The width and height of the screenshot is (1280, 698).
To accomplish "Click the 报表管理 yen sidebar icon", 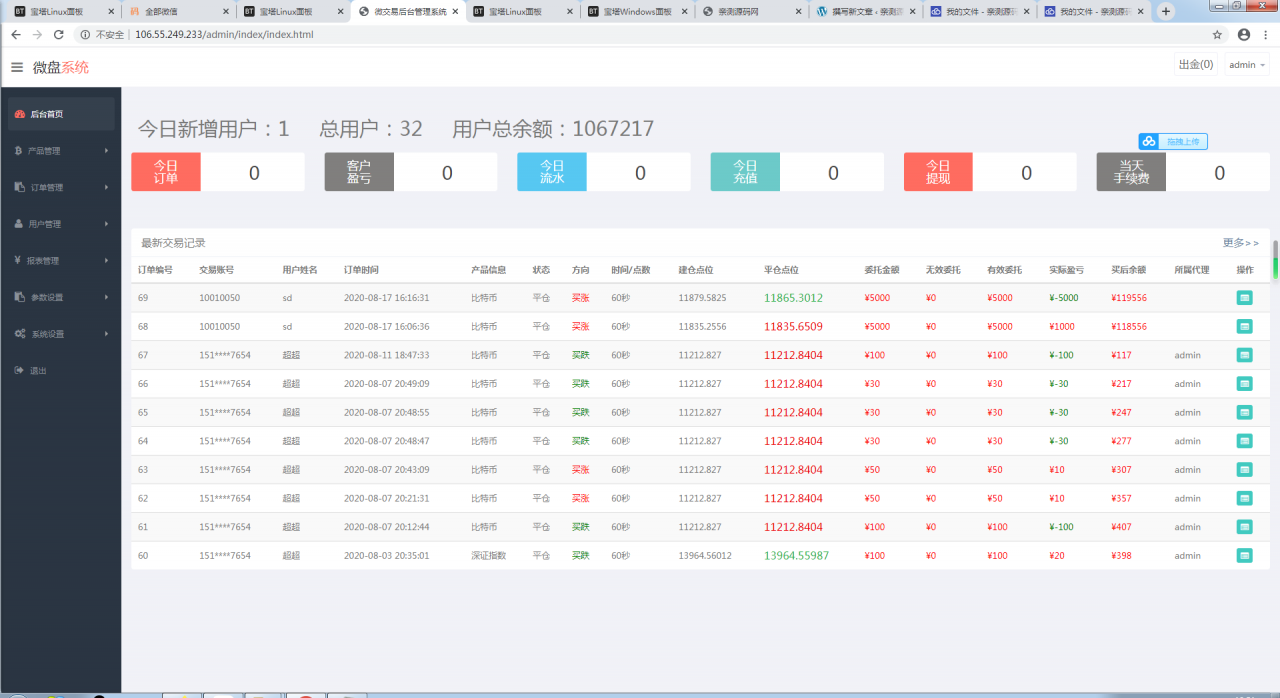I will pyautogui.click(x=18, y=261).
